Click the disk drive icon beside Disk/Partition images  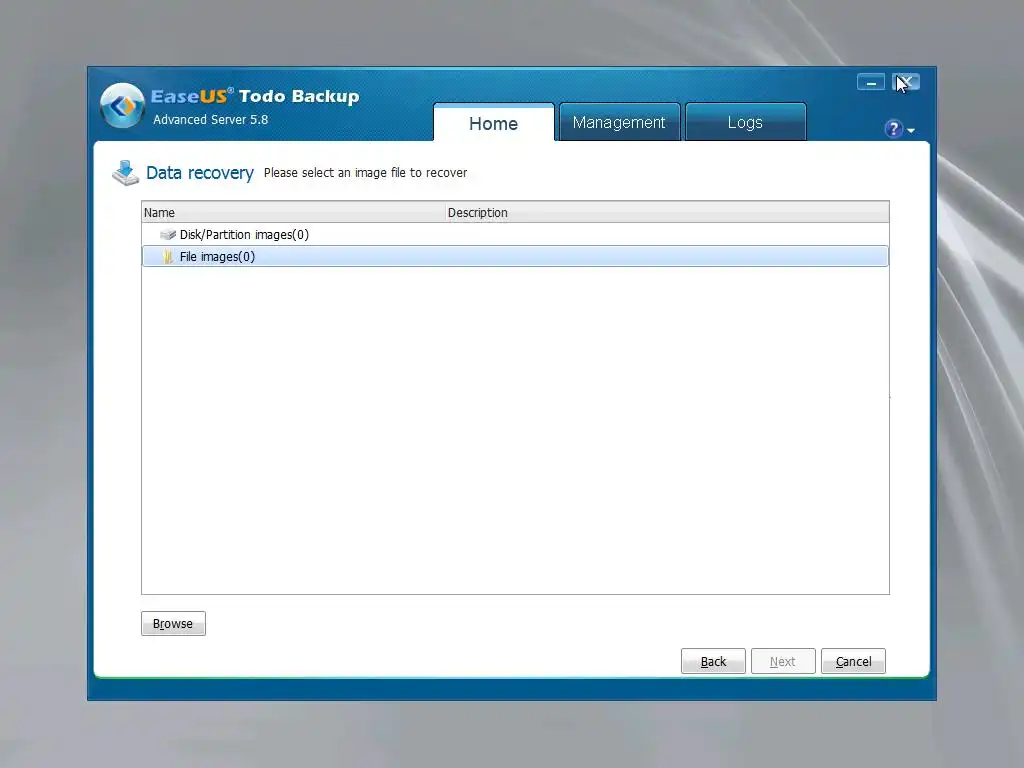[168, 234]
